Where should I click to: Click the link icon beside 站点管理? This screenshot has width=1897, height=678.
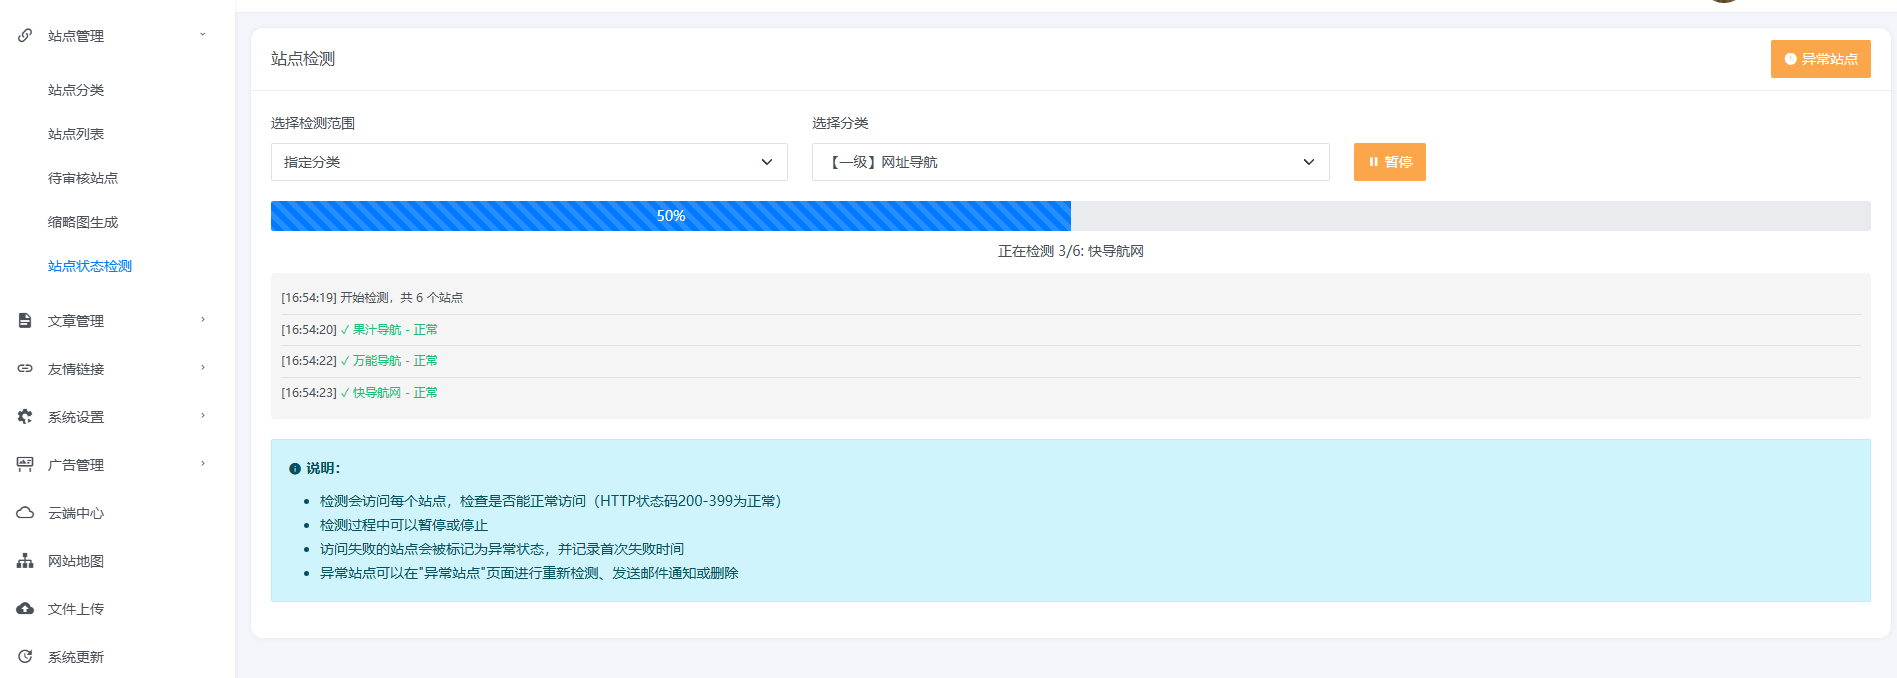point(25,35)
